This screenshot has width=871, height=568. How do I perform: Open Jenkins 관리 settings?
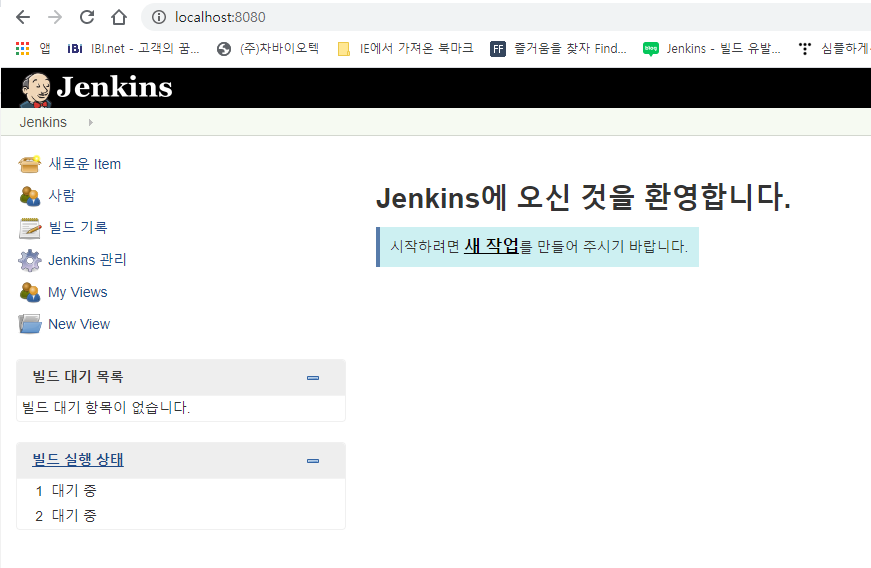click(x=87, y=260)
